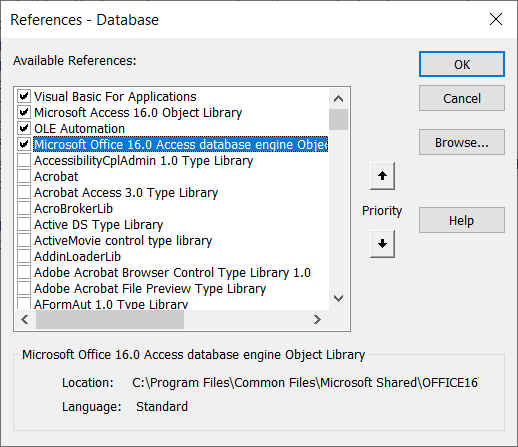Select ActiveMovie control type library row

[x=123, y=241]
